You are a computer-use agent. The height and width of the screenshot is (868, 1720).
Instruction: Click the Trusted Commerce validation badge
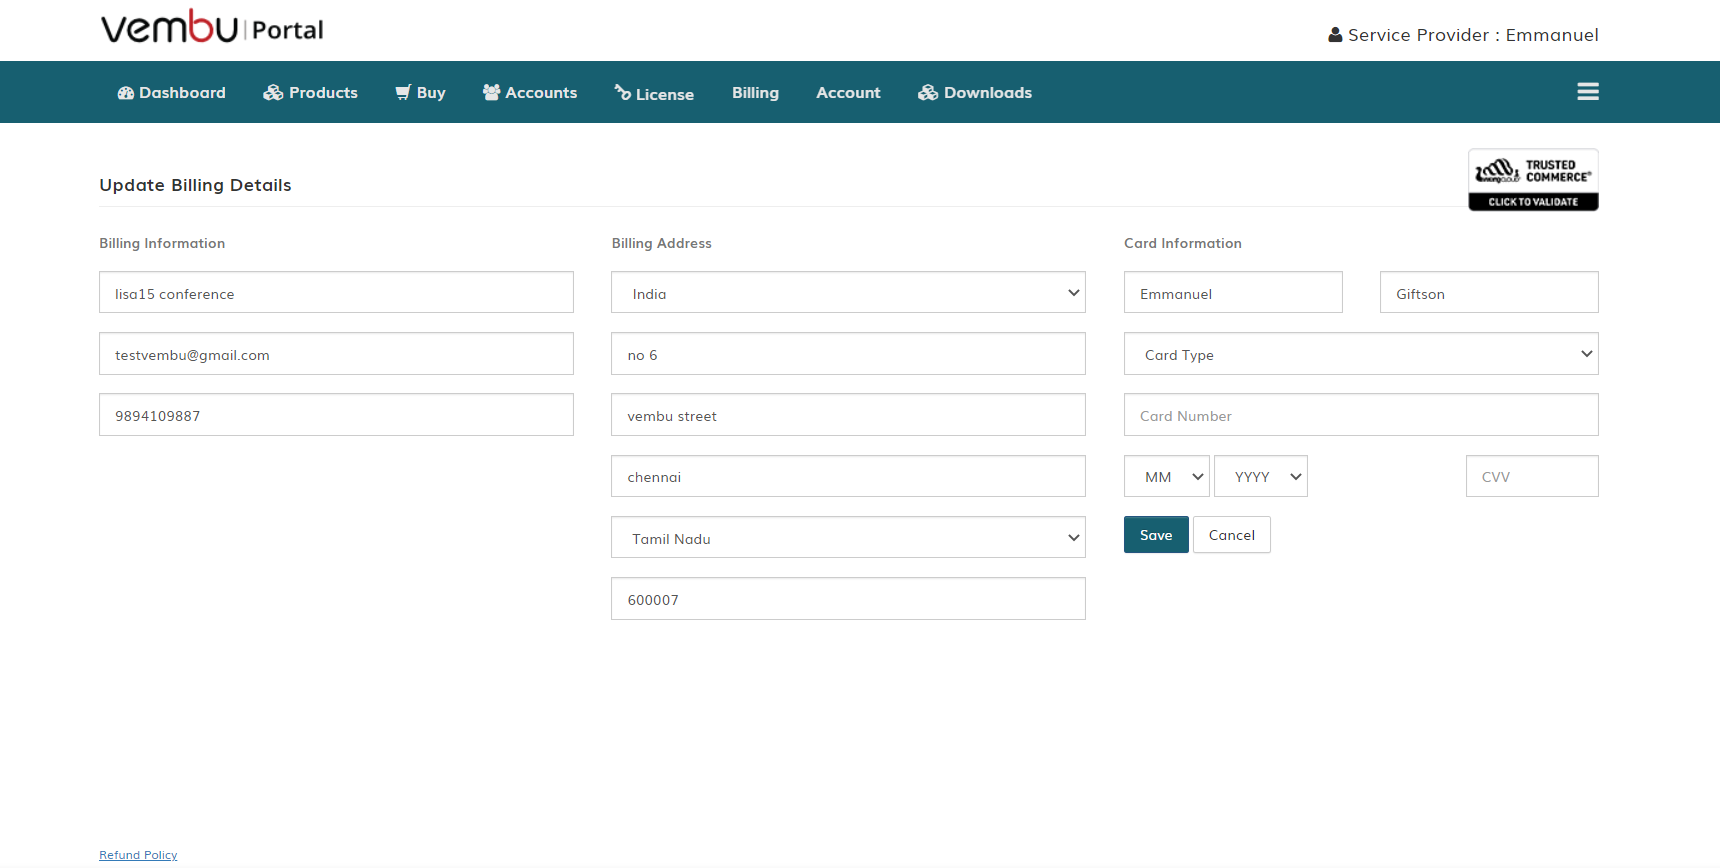pos(1533,180)
